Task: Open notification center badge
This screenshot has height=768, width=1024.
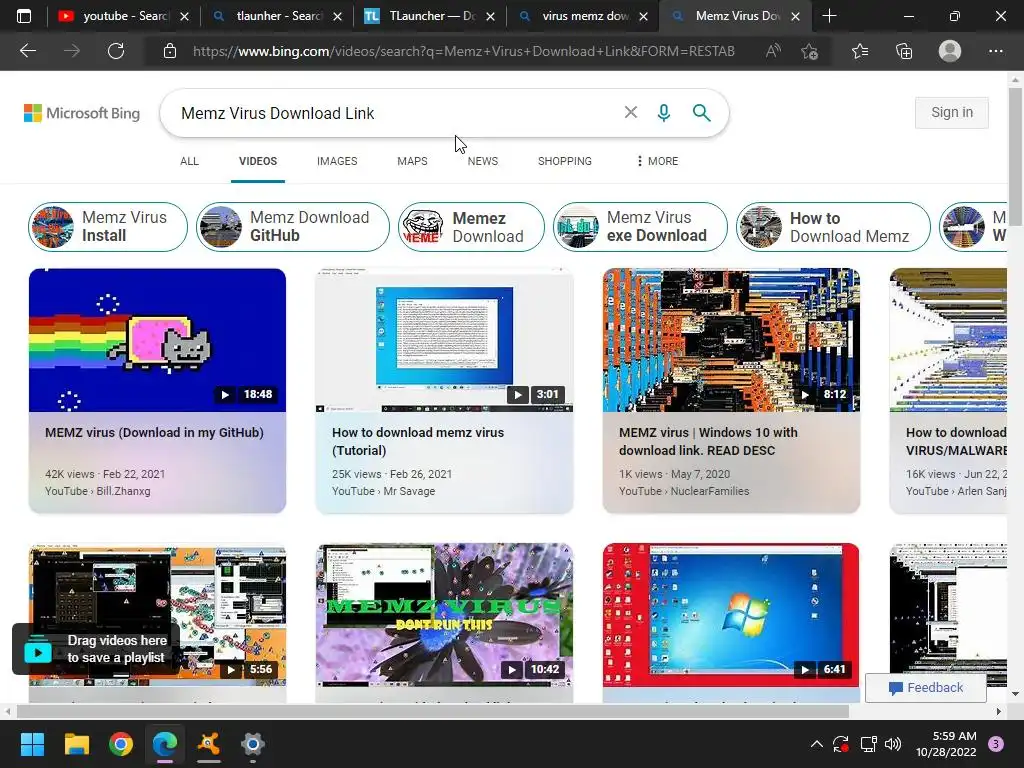Action: (995, 744)
